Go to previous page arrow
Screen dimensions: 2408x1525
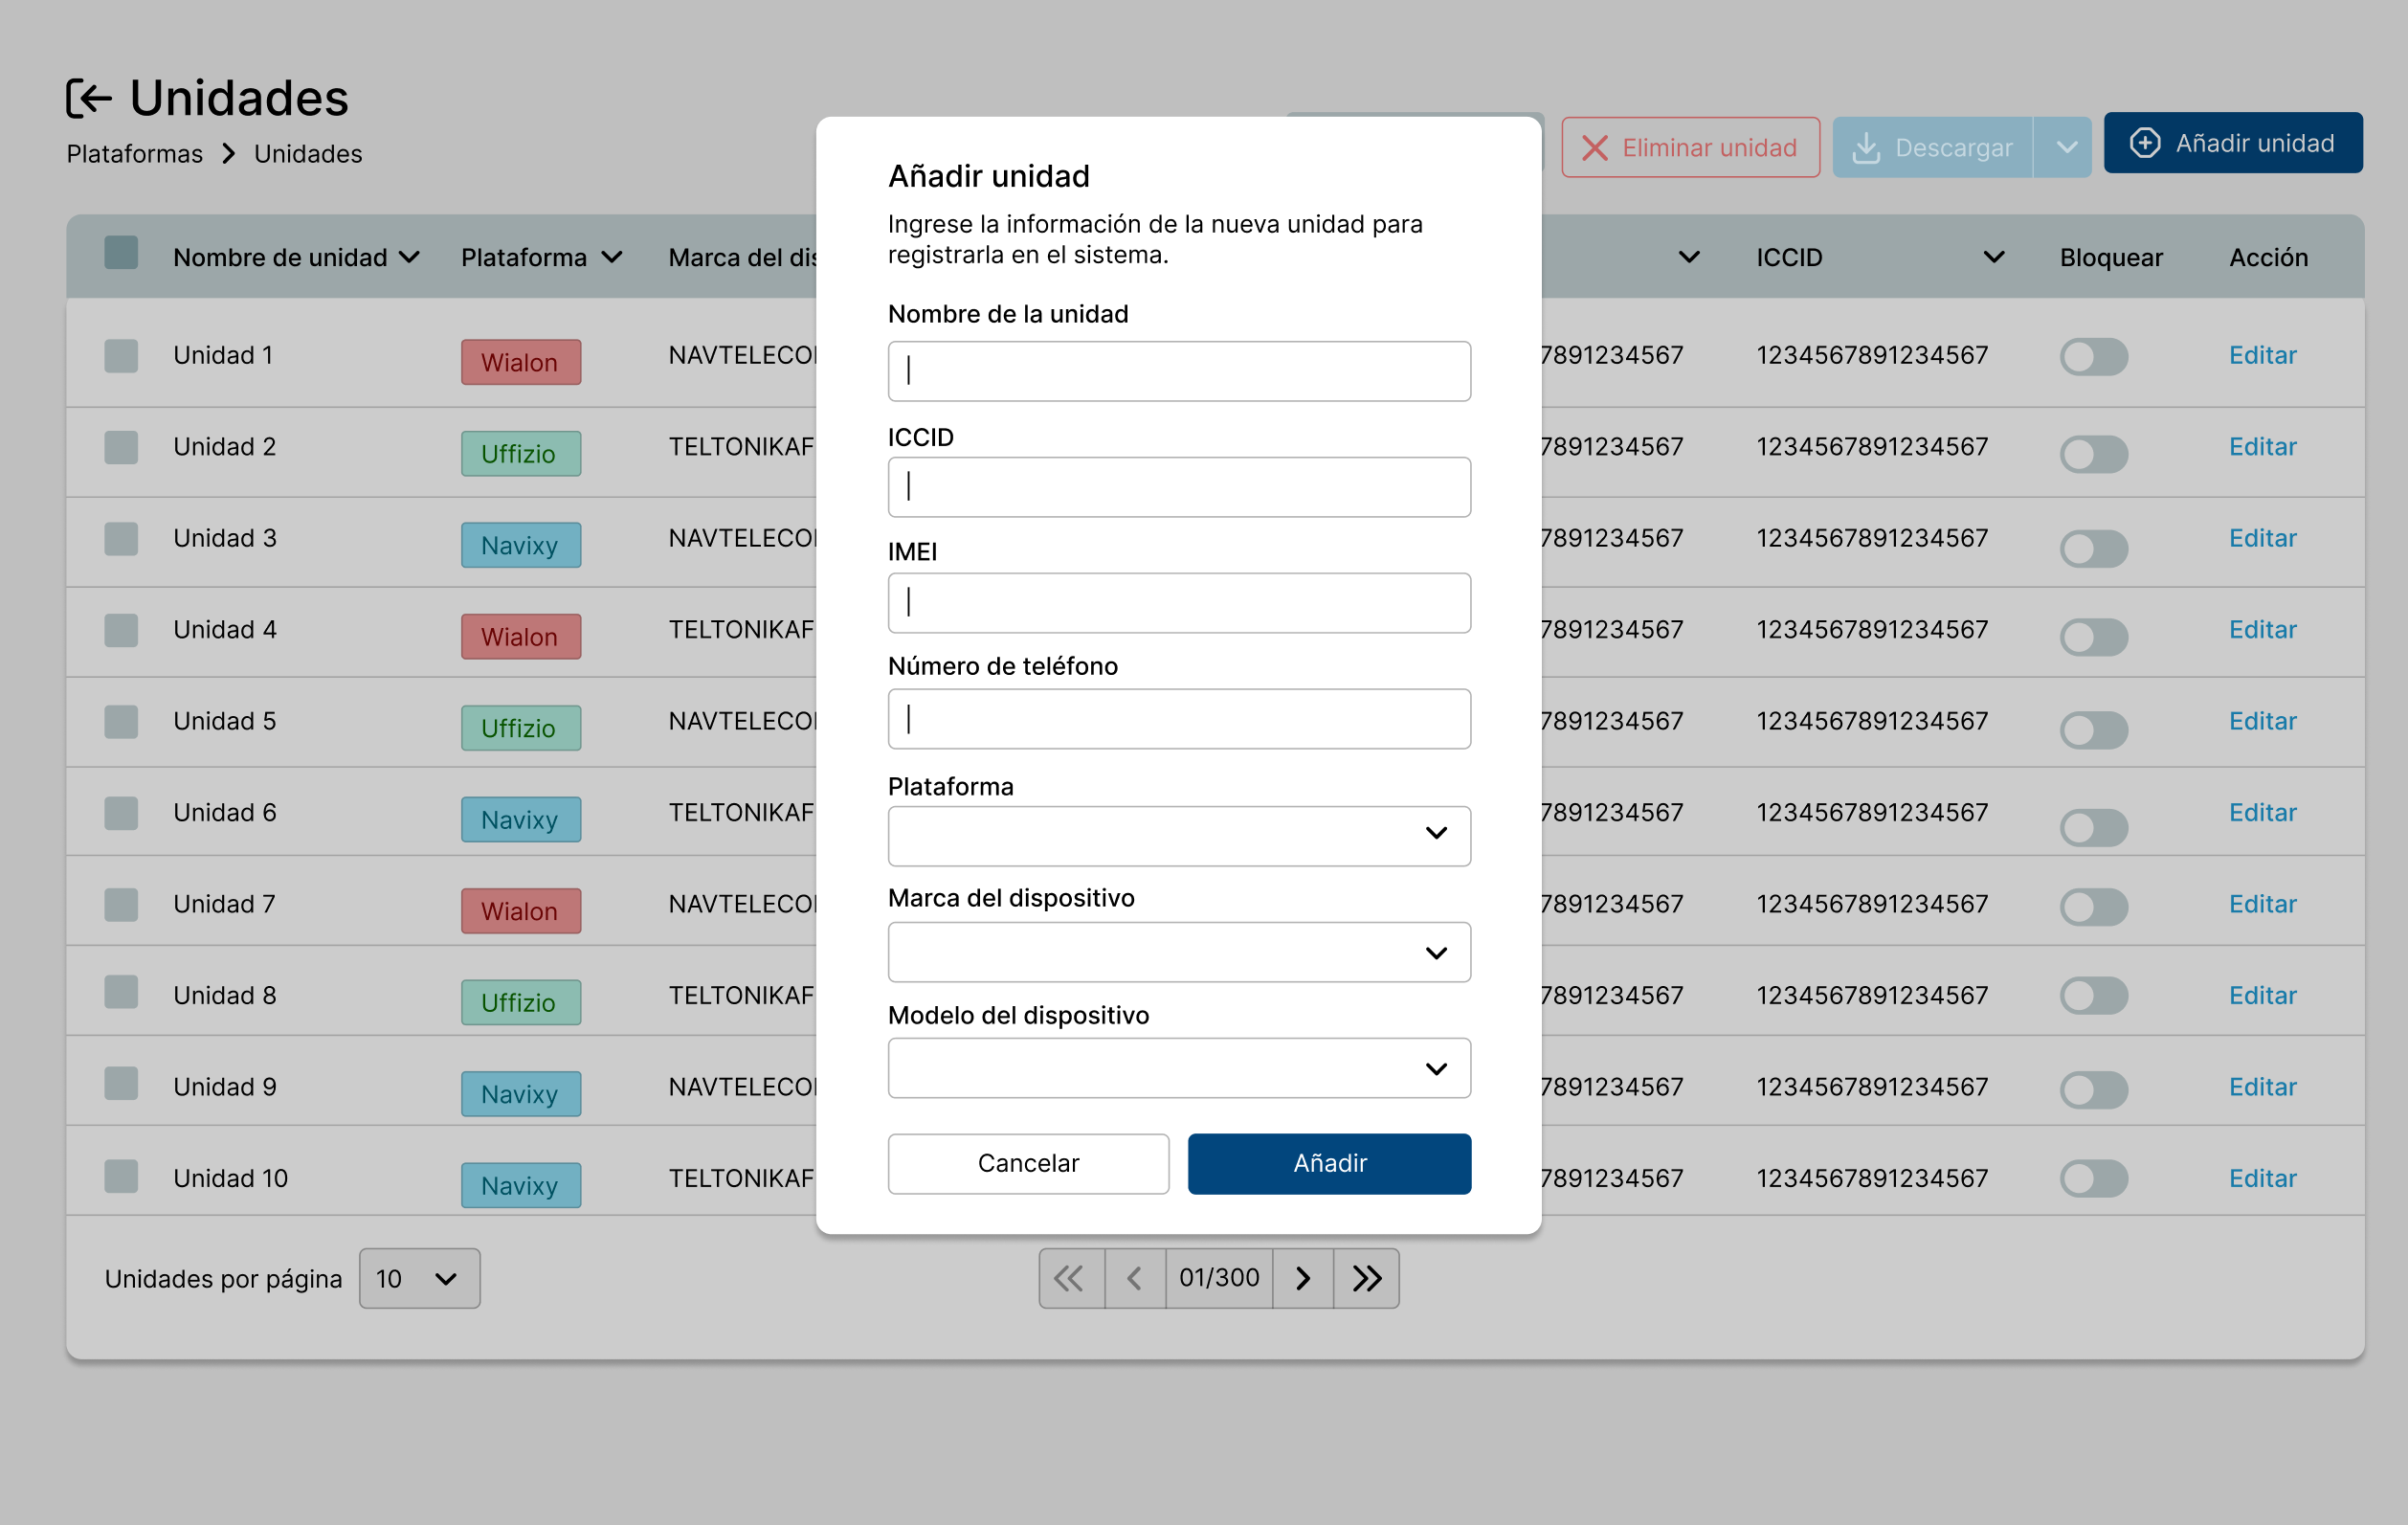pyautogui.click(x=1134, y=1278)
